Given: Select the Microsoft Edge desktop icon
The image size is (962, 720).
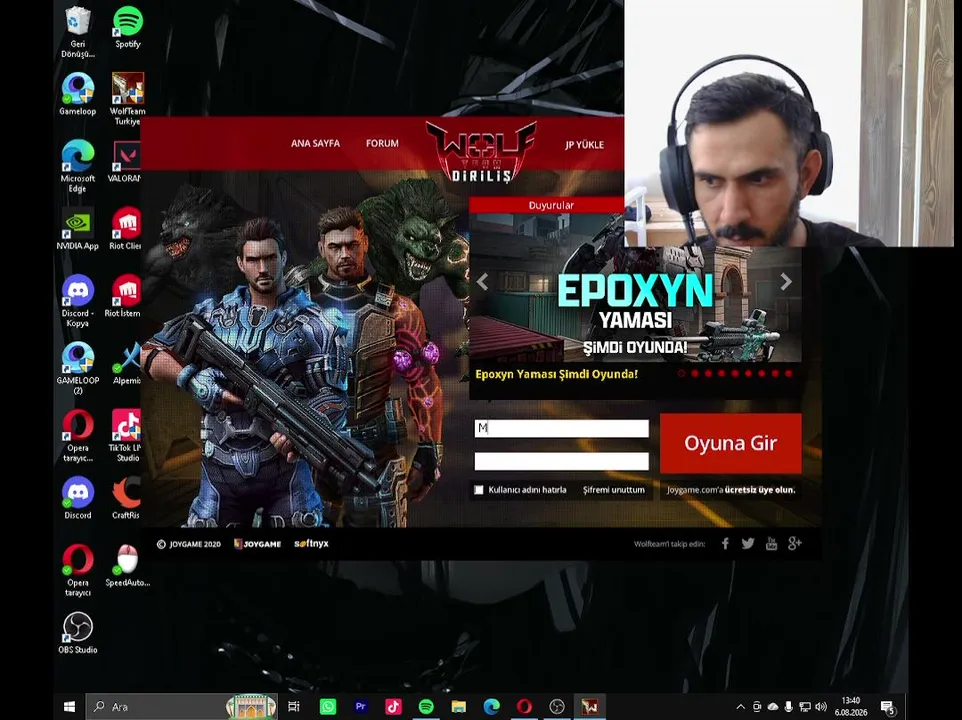Looking at the screenshot, I should (78, 166).
